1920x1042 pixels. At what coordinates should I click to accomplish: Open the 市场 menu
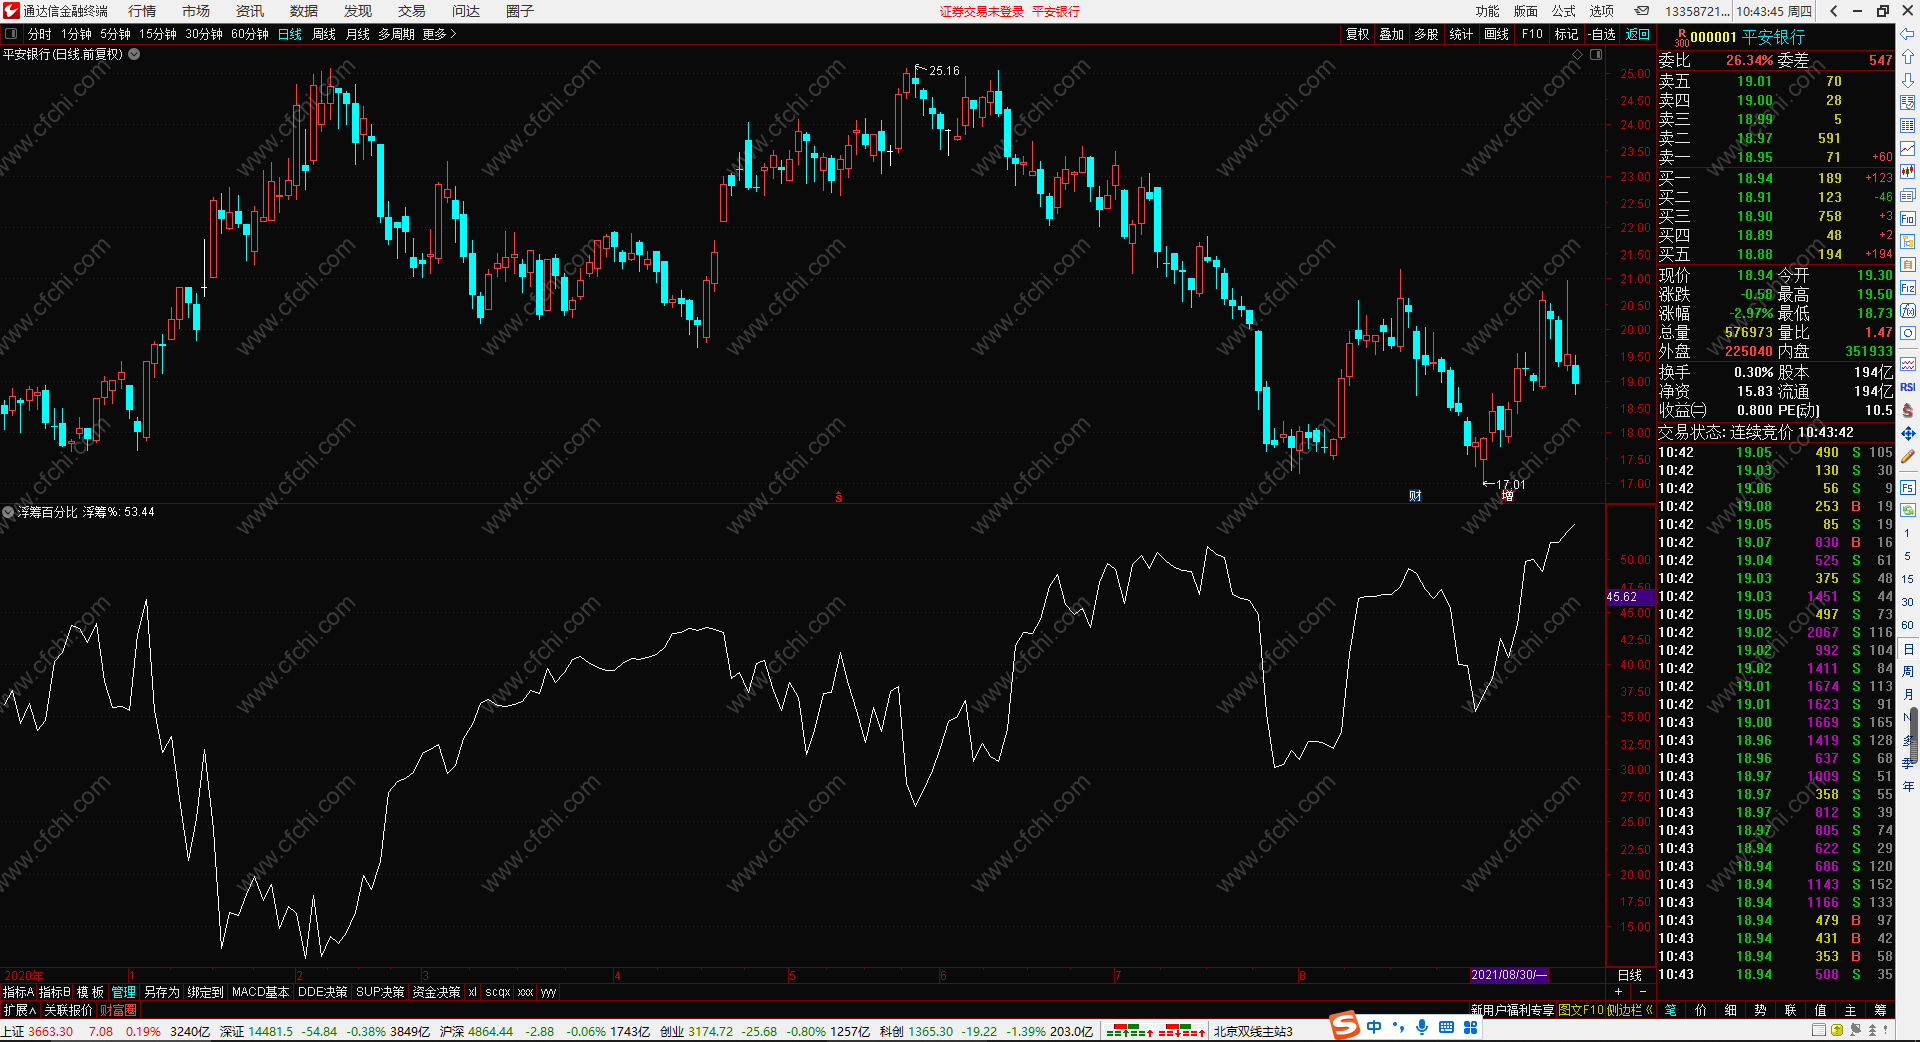pyautogui.click(x=196, y=11)
